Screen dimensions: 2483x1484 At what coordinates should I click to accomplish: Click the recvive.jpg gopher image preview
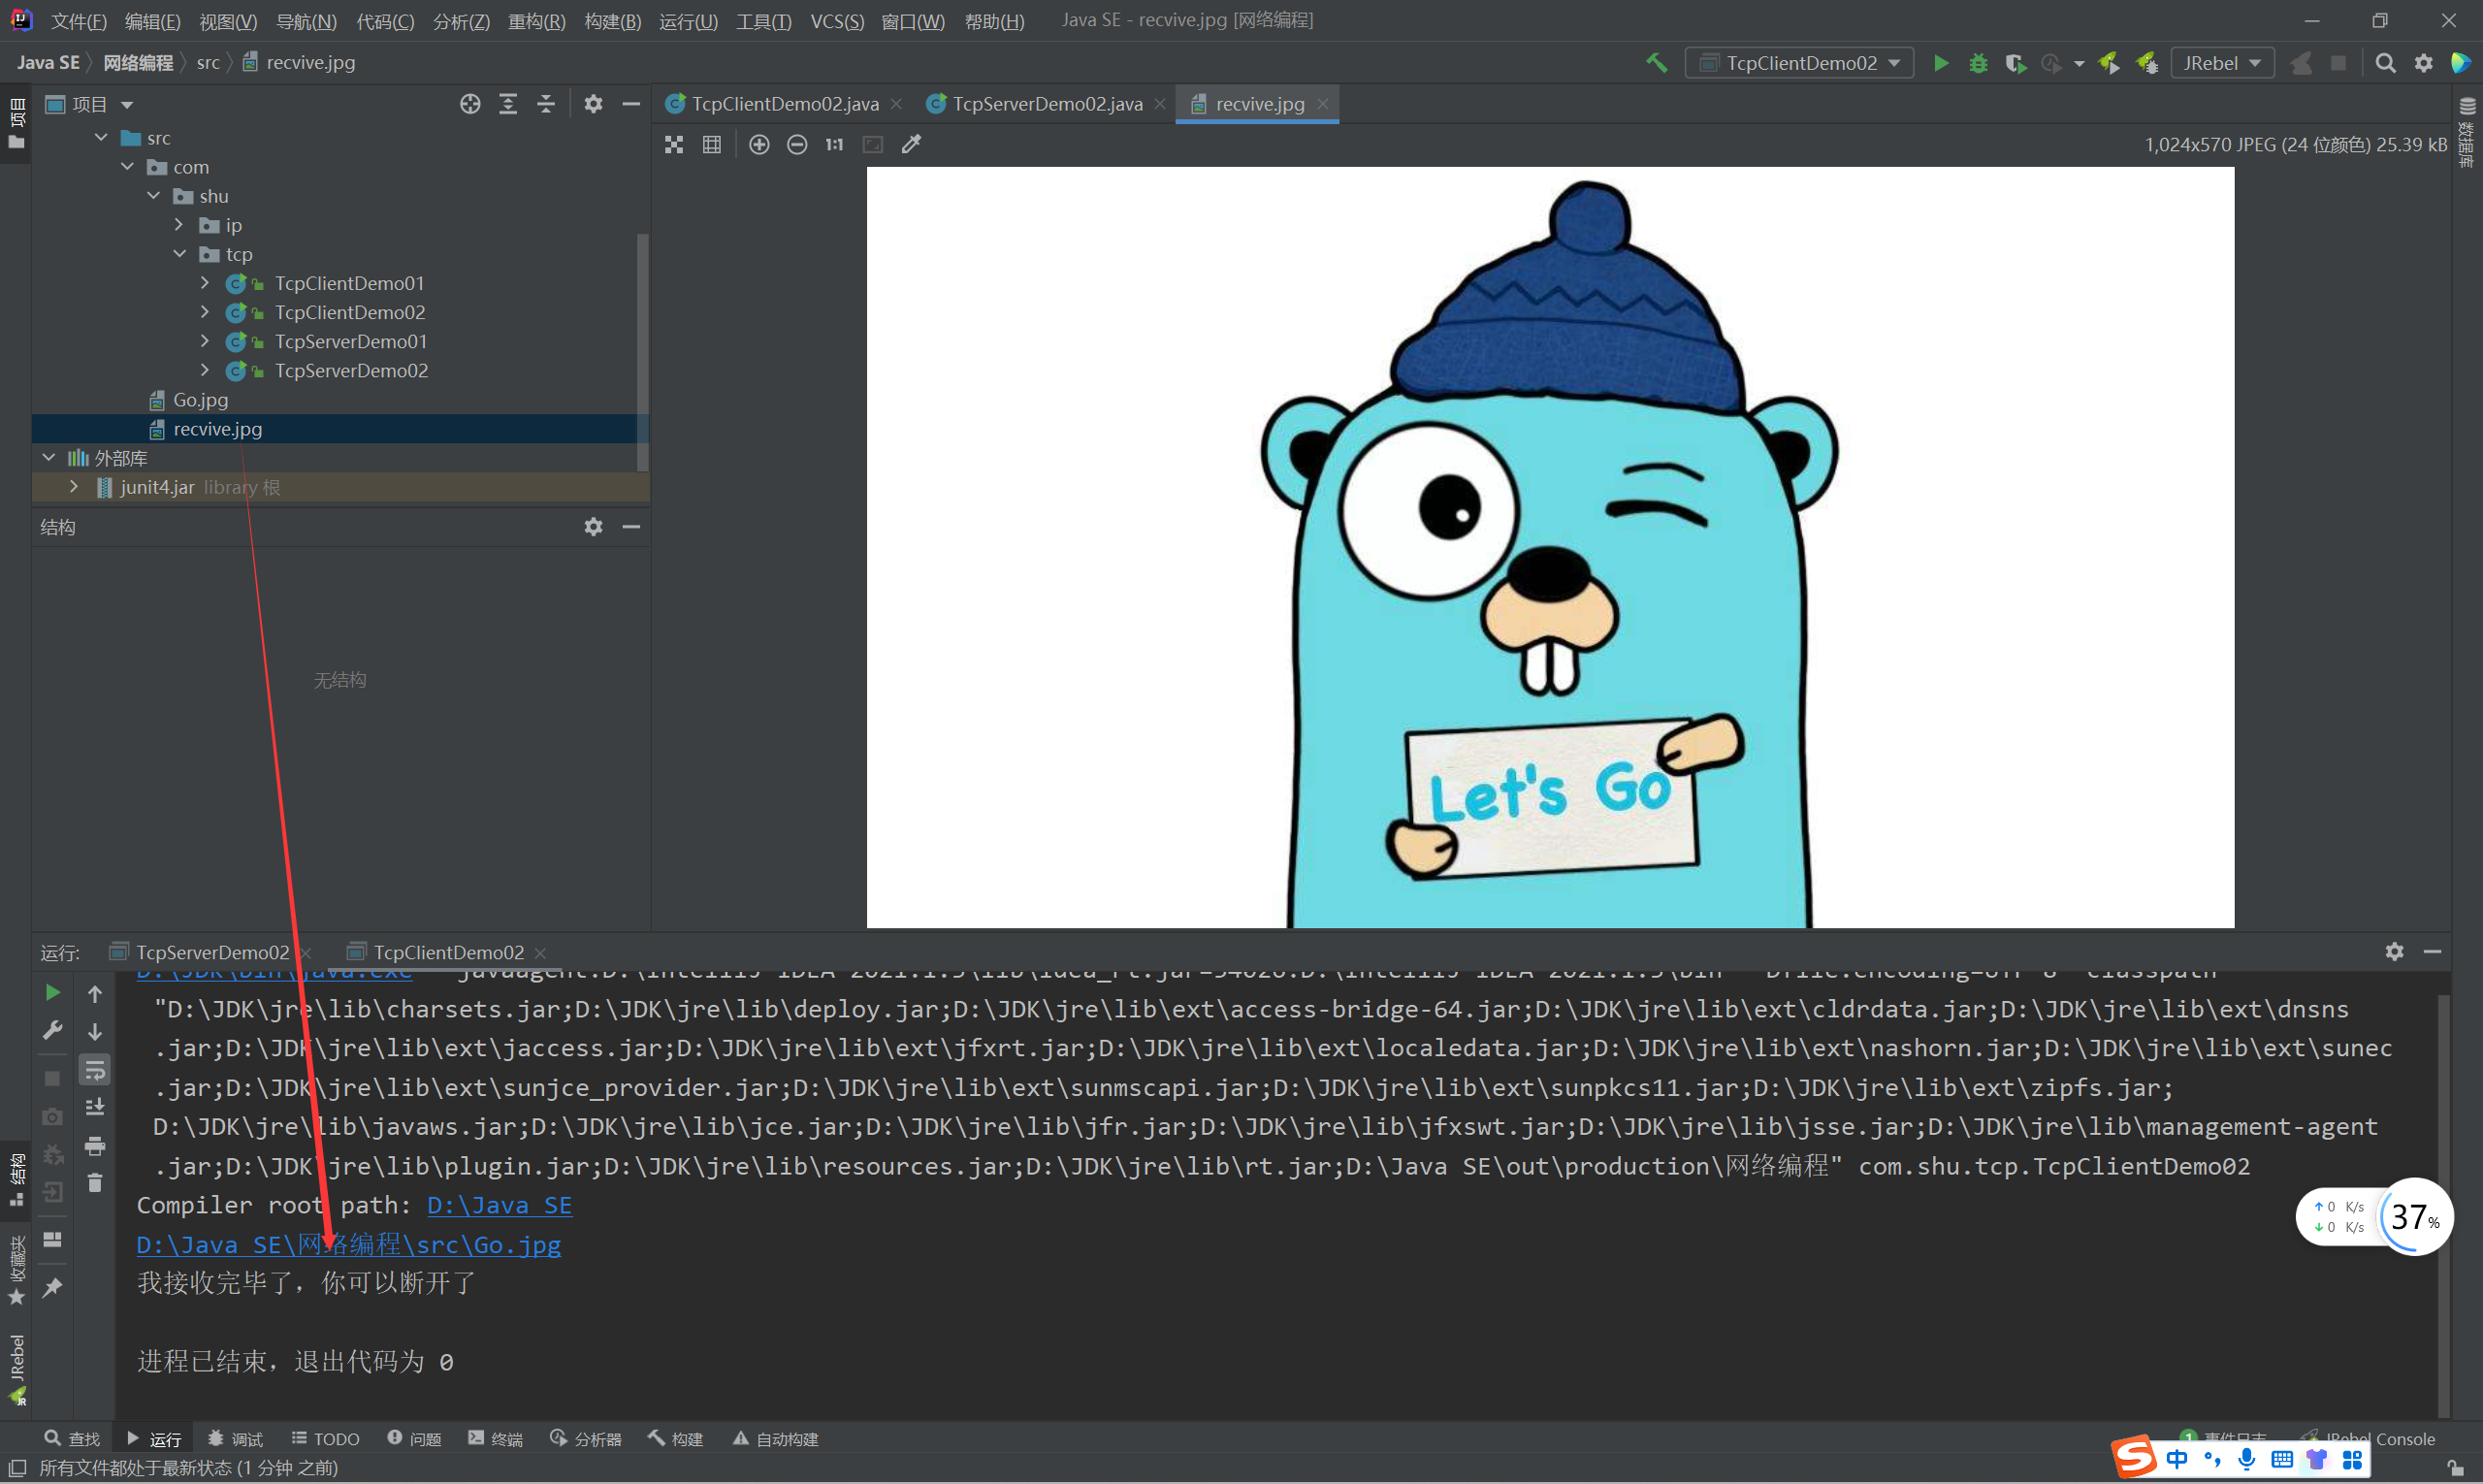click(x=1550, y=547)
